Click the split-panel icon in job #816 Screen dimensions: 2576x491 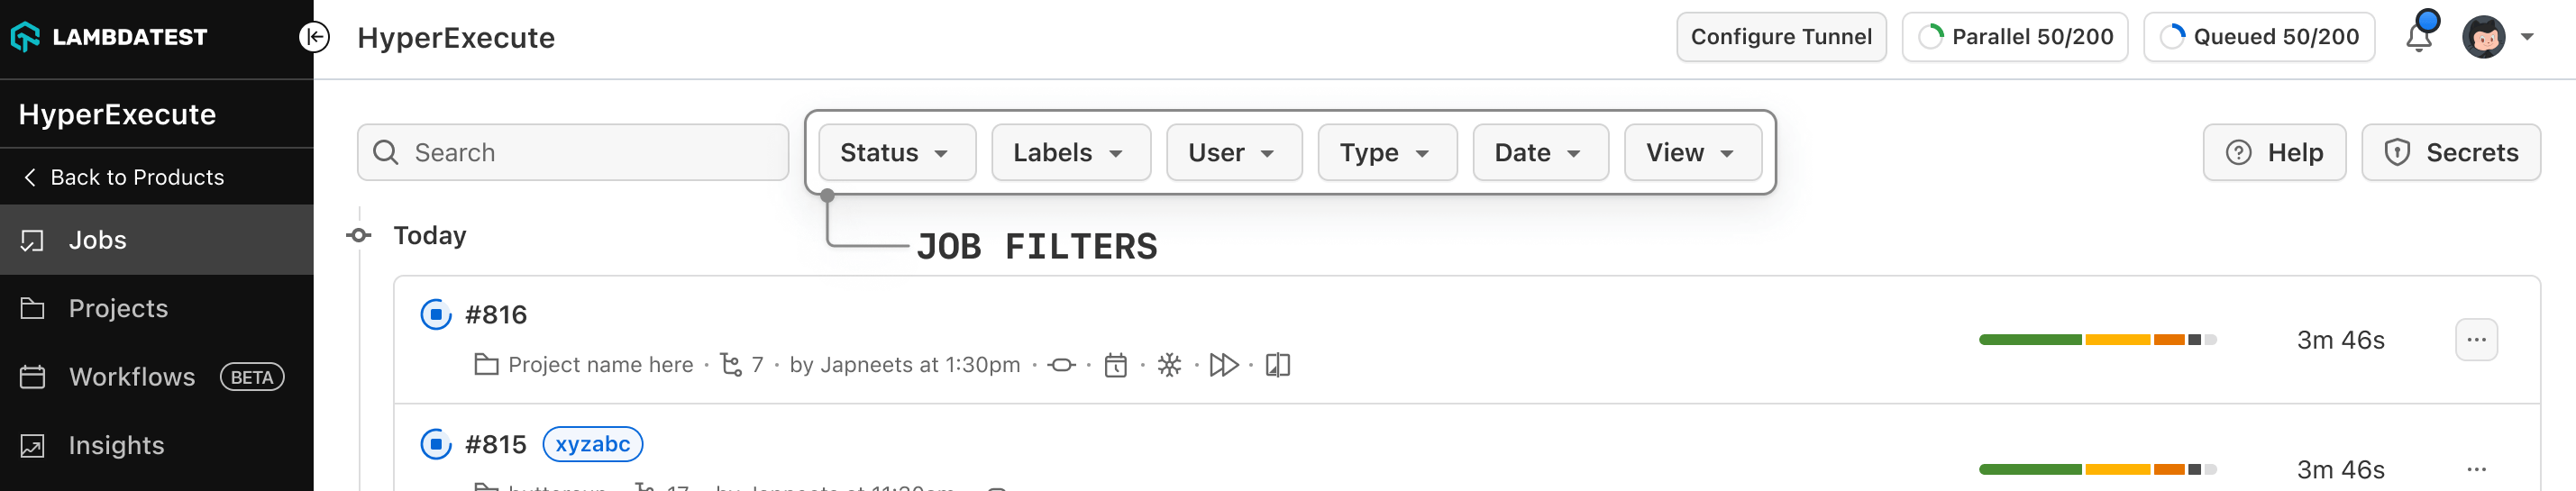(x=1278, y=366)
